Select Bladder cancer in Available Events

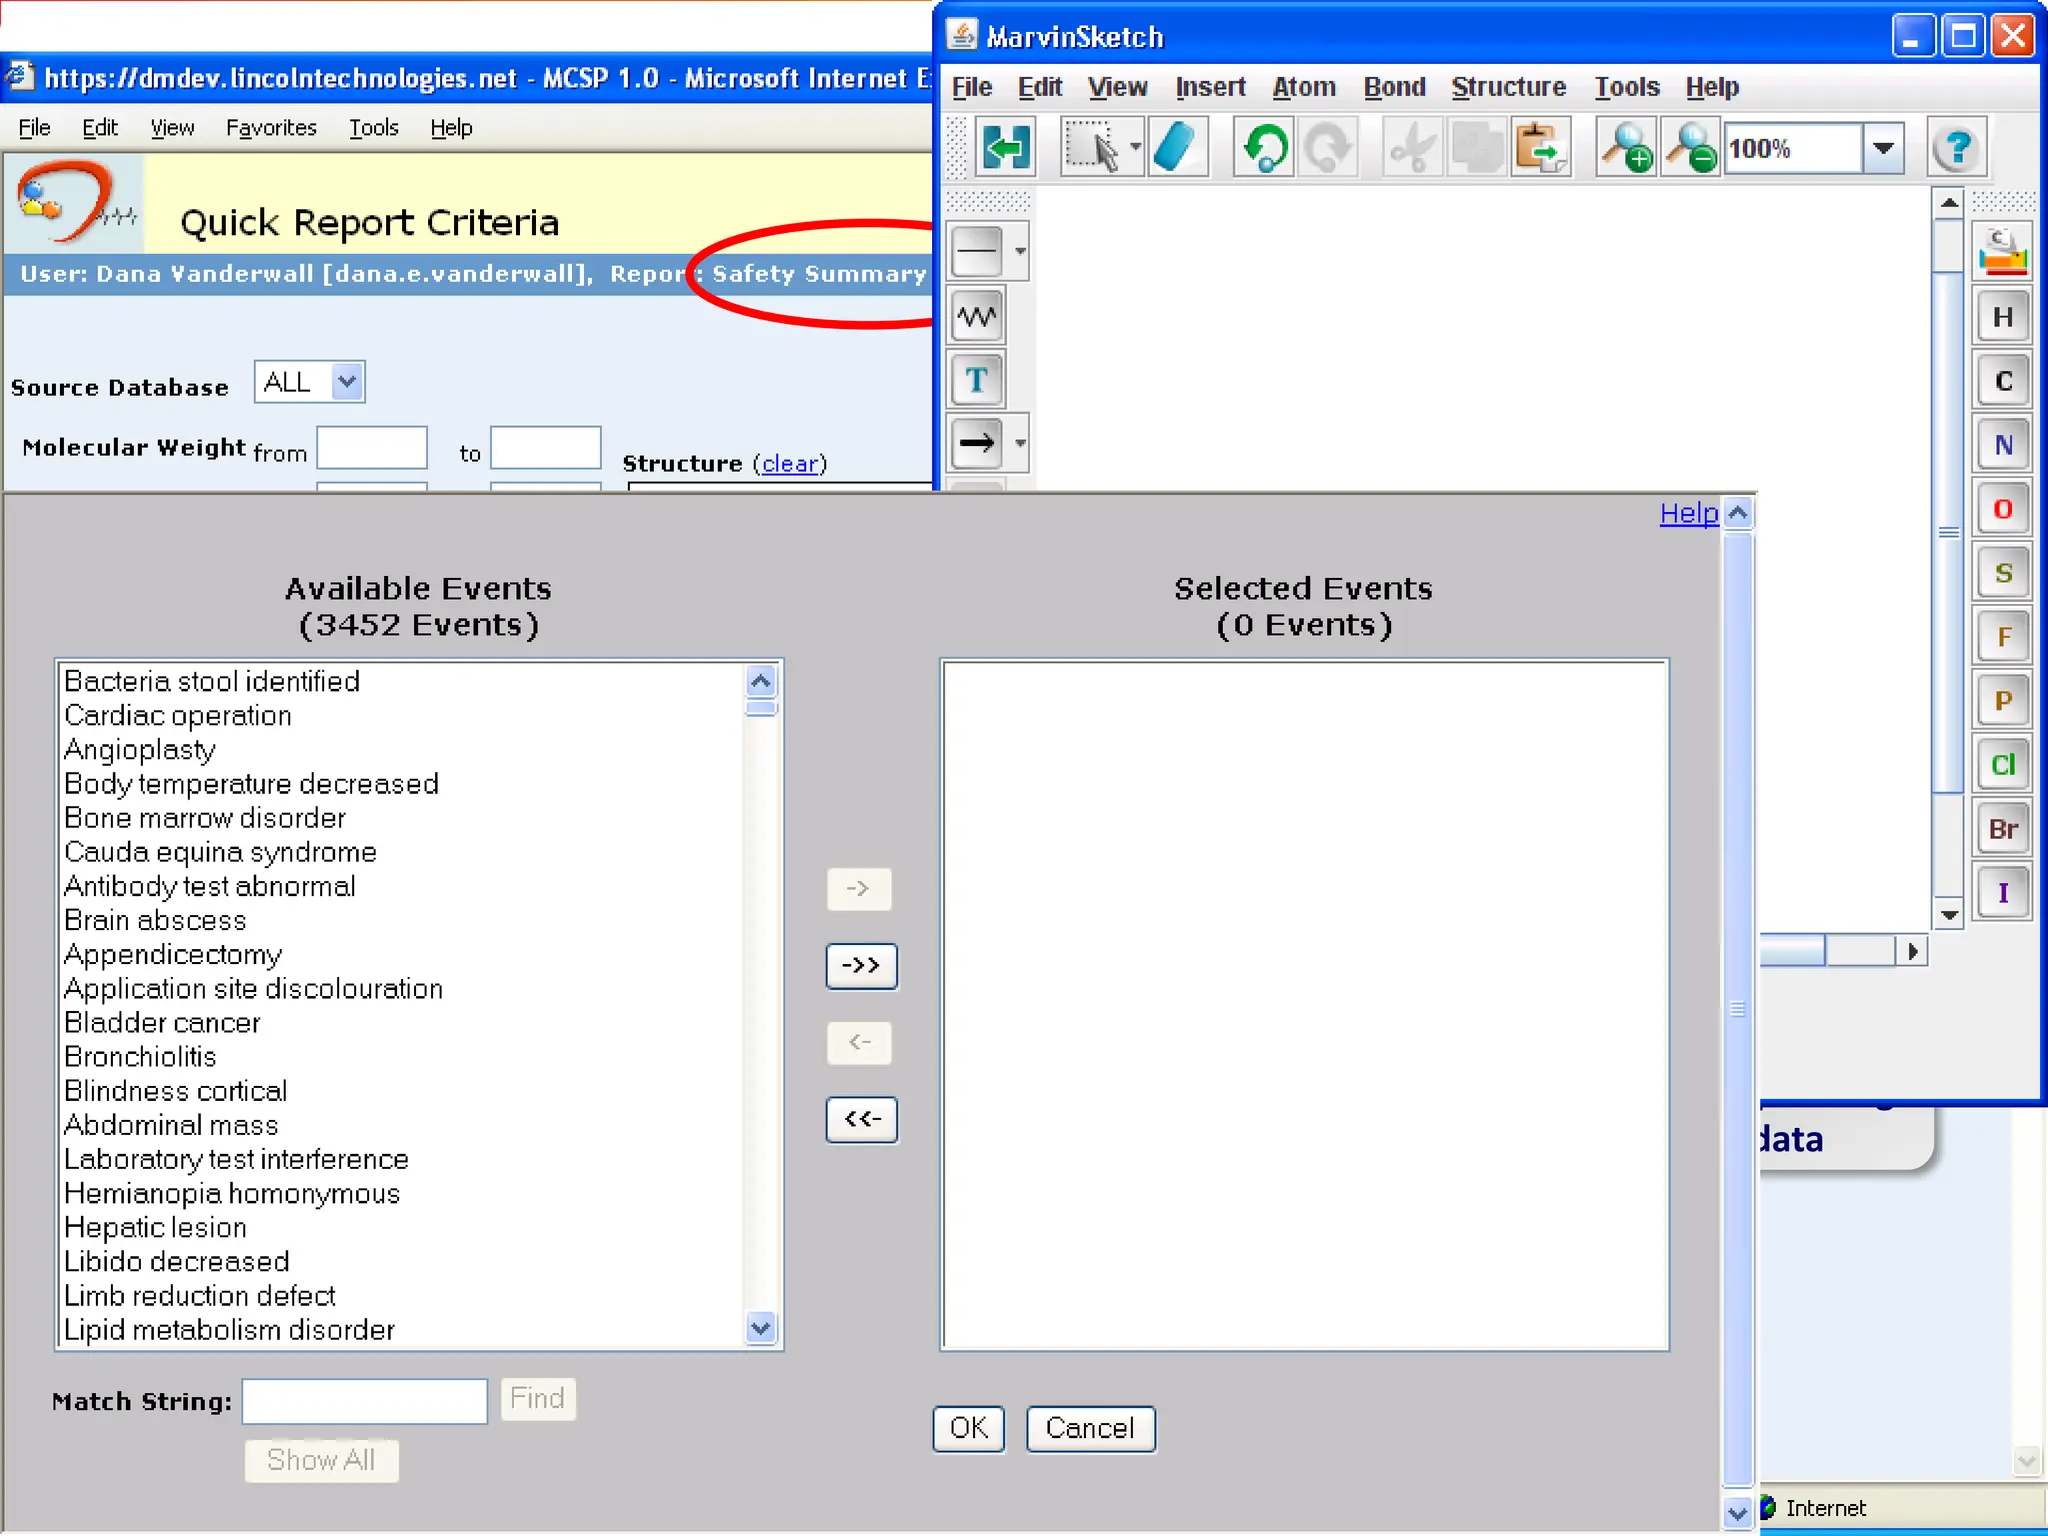coord(163,1023)
